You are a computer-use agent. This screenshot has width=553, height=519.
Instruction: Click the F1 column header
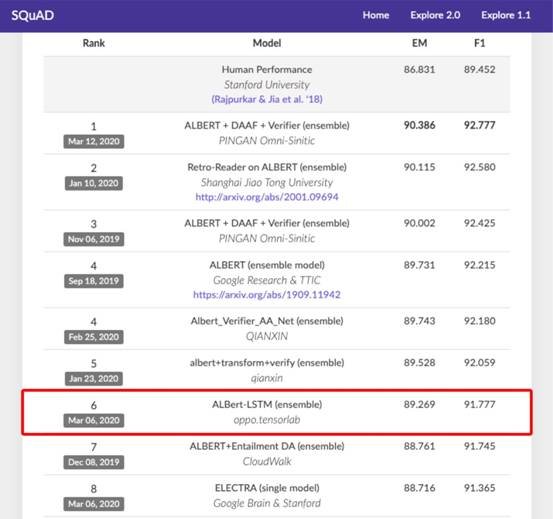tap(480, 43)
